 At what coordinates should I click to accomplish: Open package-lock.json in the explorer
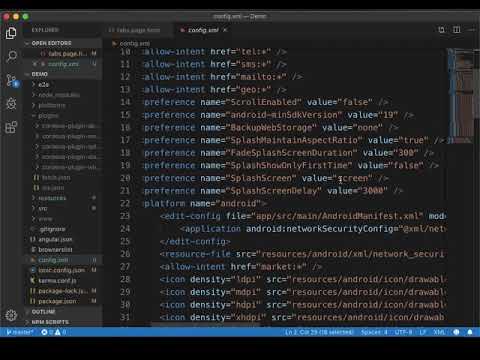coord(63,291)
